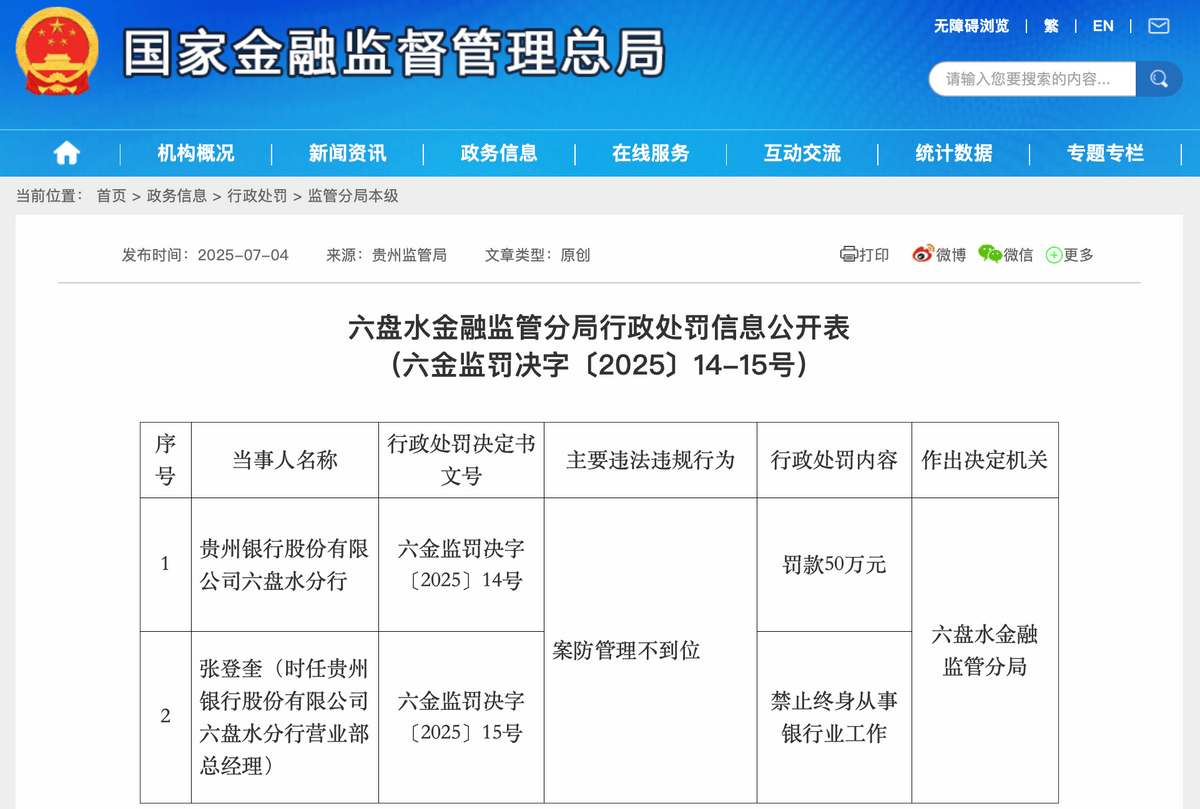Click the 序号 column header

pyautogui.click(x=165, y=460)
